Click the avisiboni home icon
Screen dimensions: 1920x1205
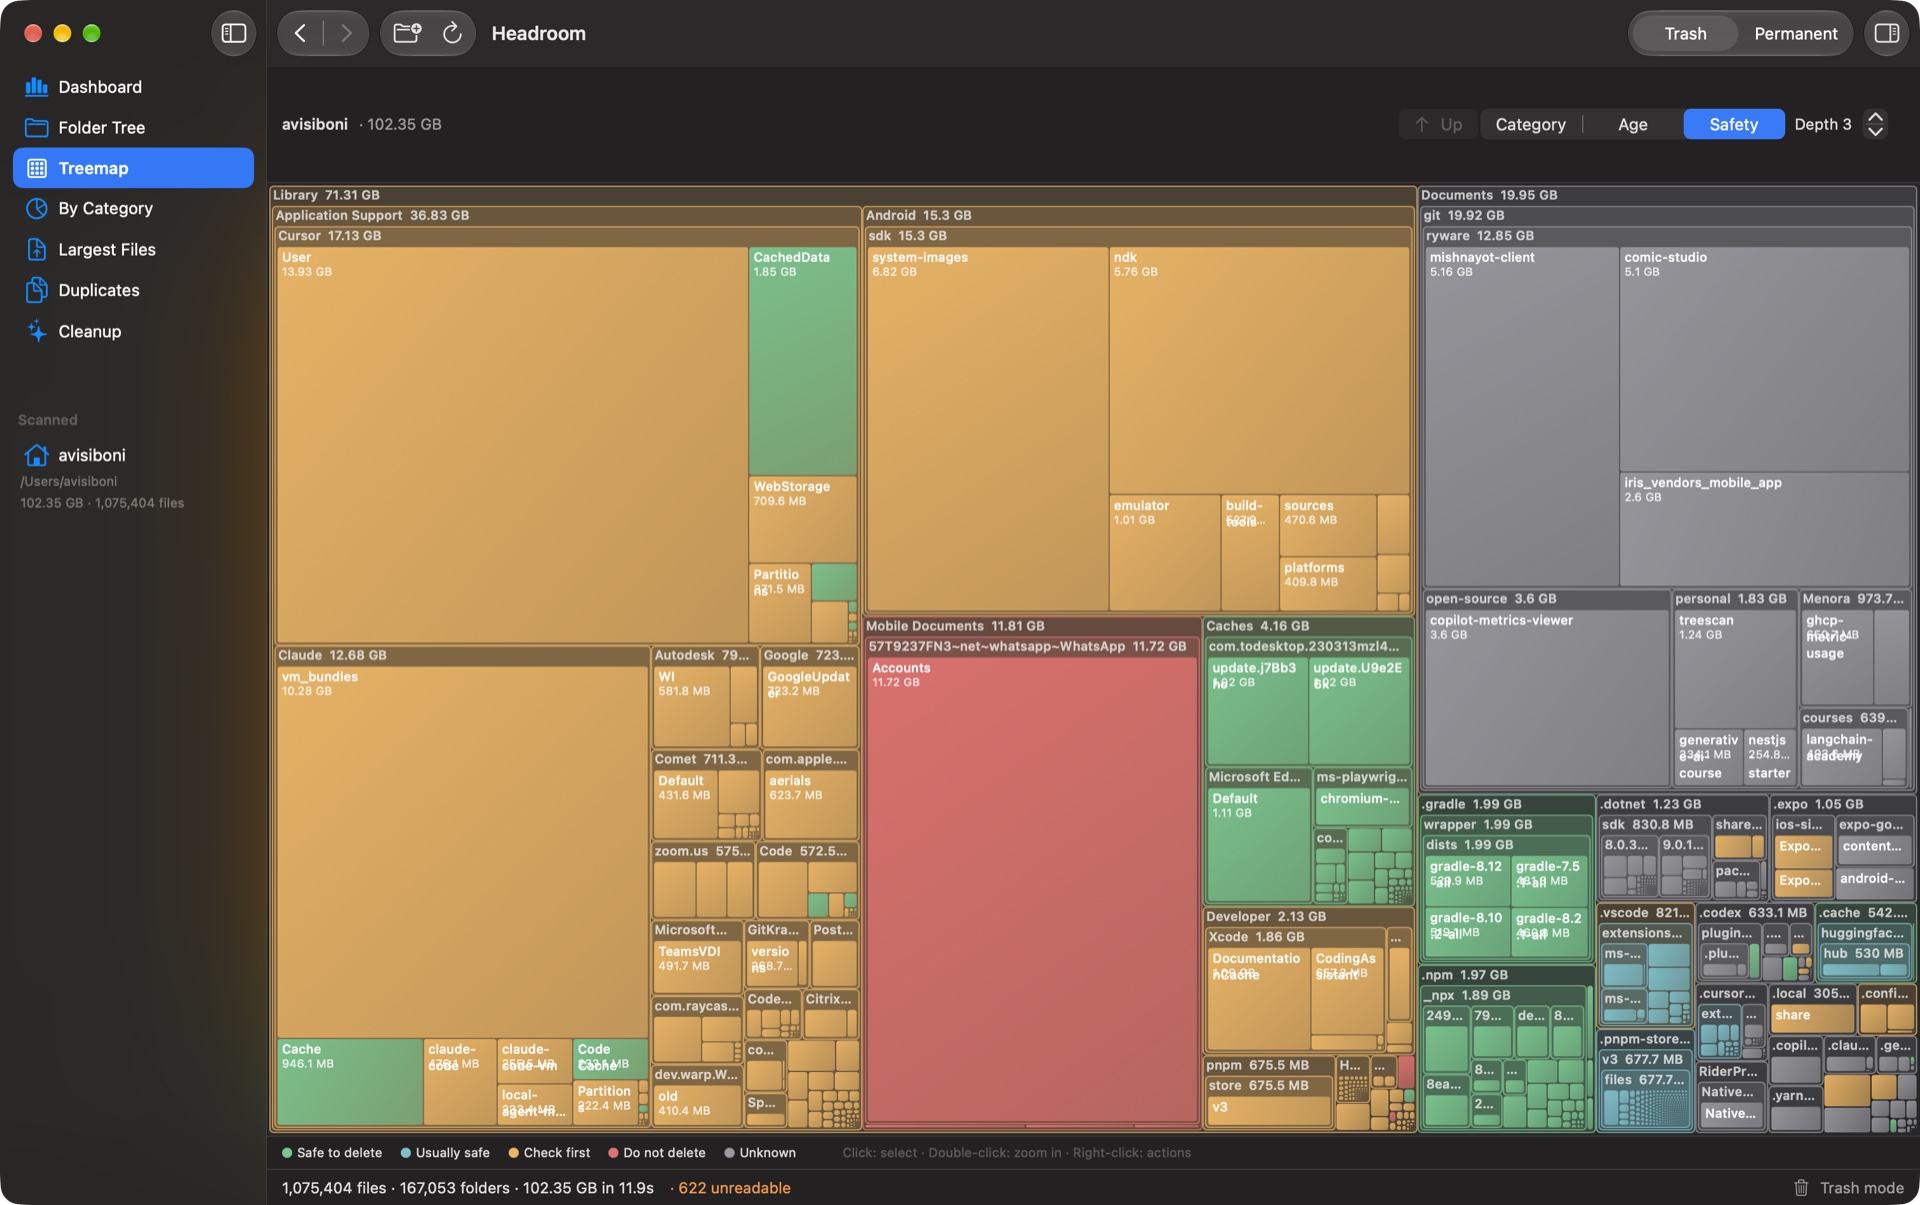click(37, 455)
